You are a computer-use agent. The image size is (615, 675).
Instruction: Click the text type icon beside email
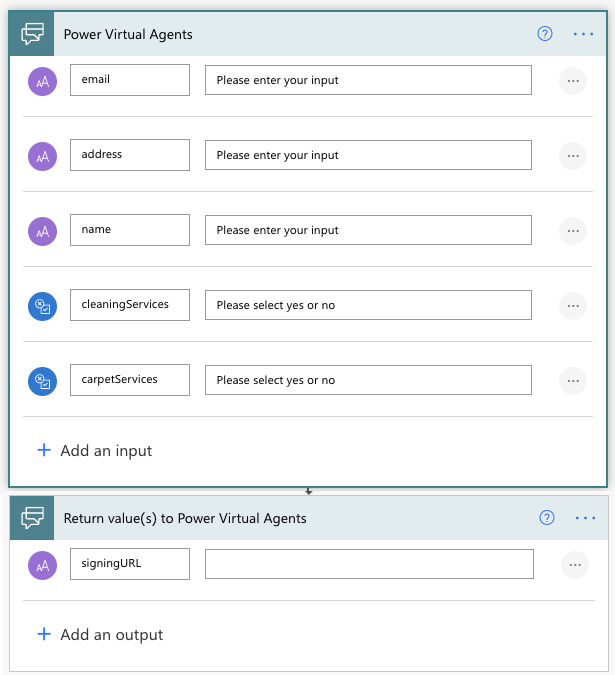(43, 81)
